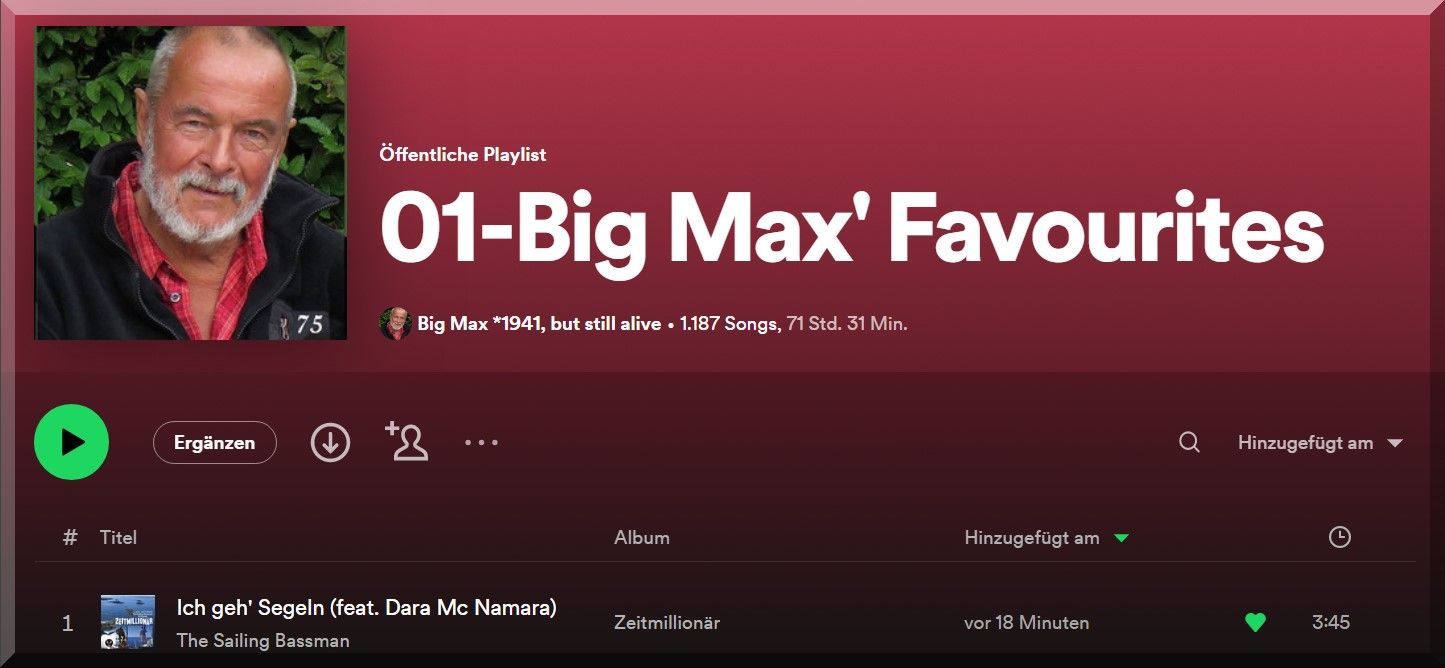Unlike the song with the green heart
The width and height of the screenshot is (1445, 668).
(1256, 622)
